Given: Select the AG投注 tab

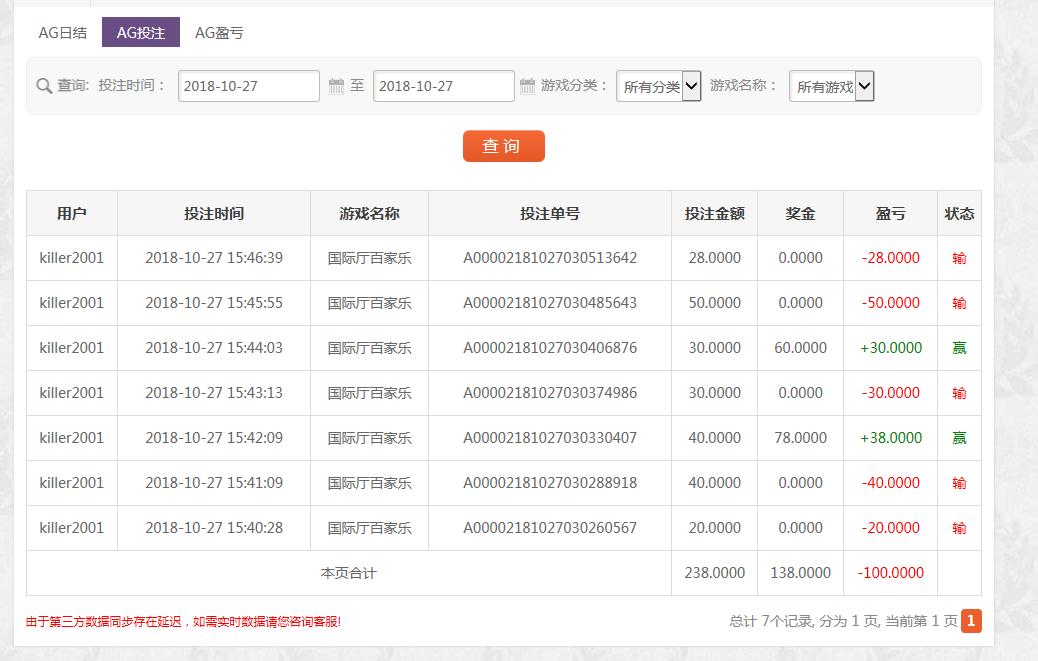Looking at the screenshot, I should coord(140,32).
